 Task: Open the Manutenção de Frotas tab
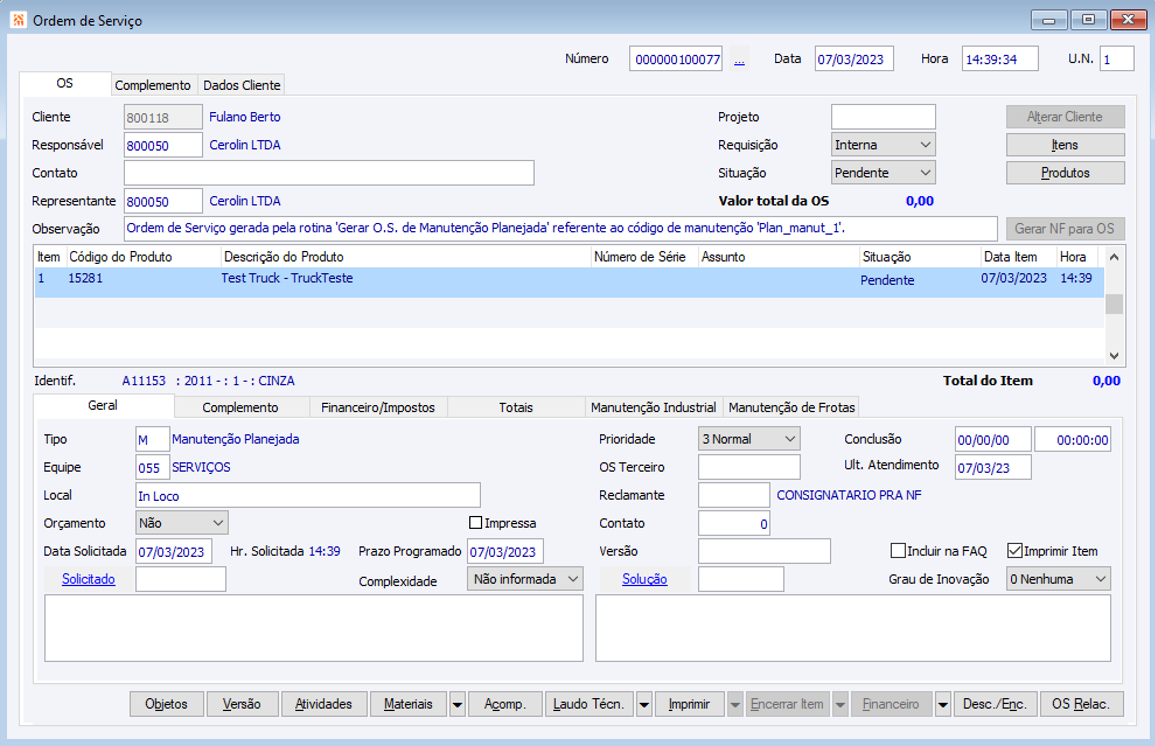(x=792, y=407)
